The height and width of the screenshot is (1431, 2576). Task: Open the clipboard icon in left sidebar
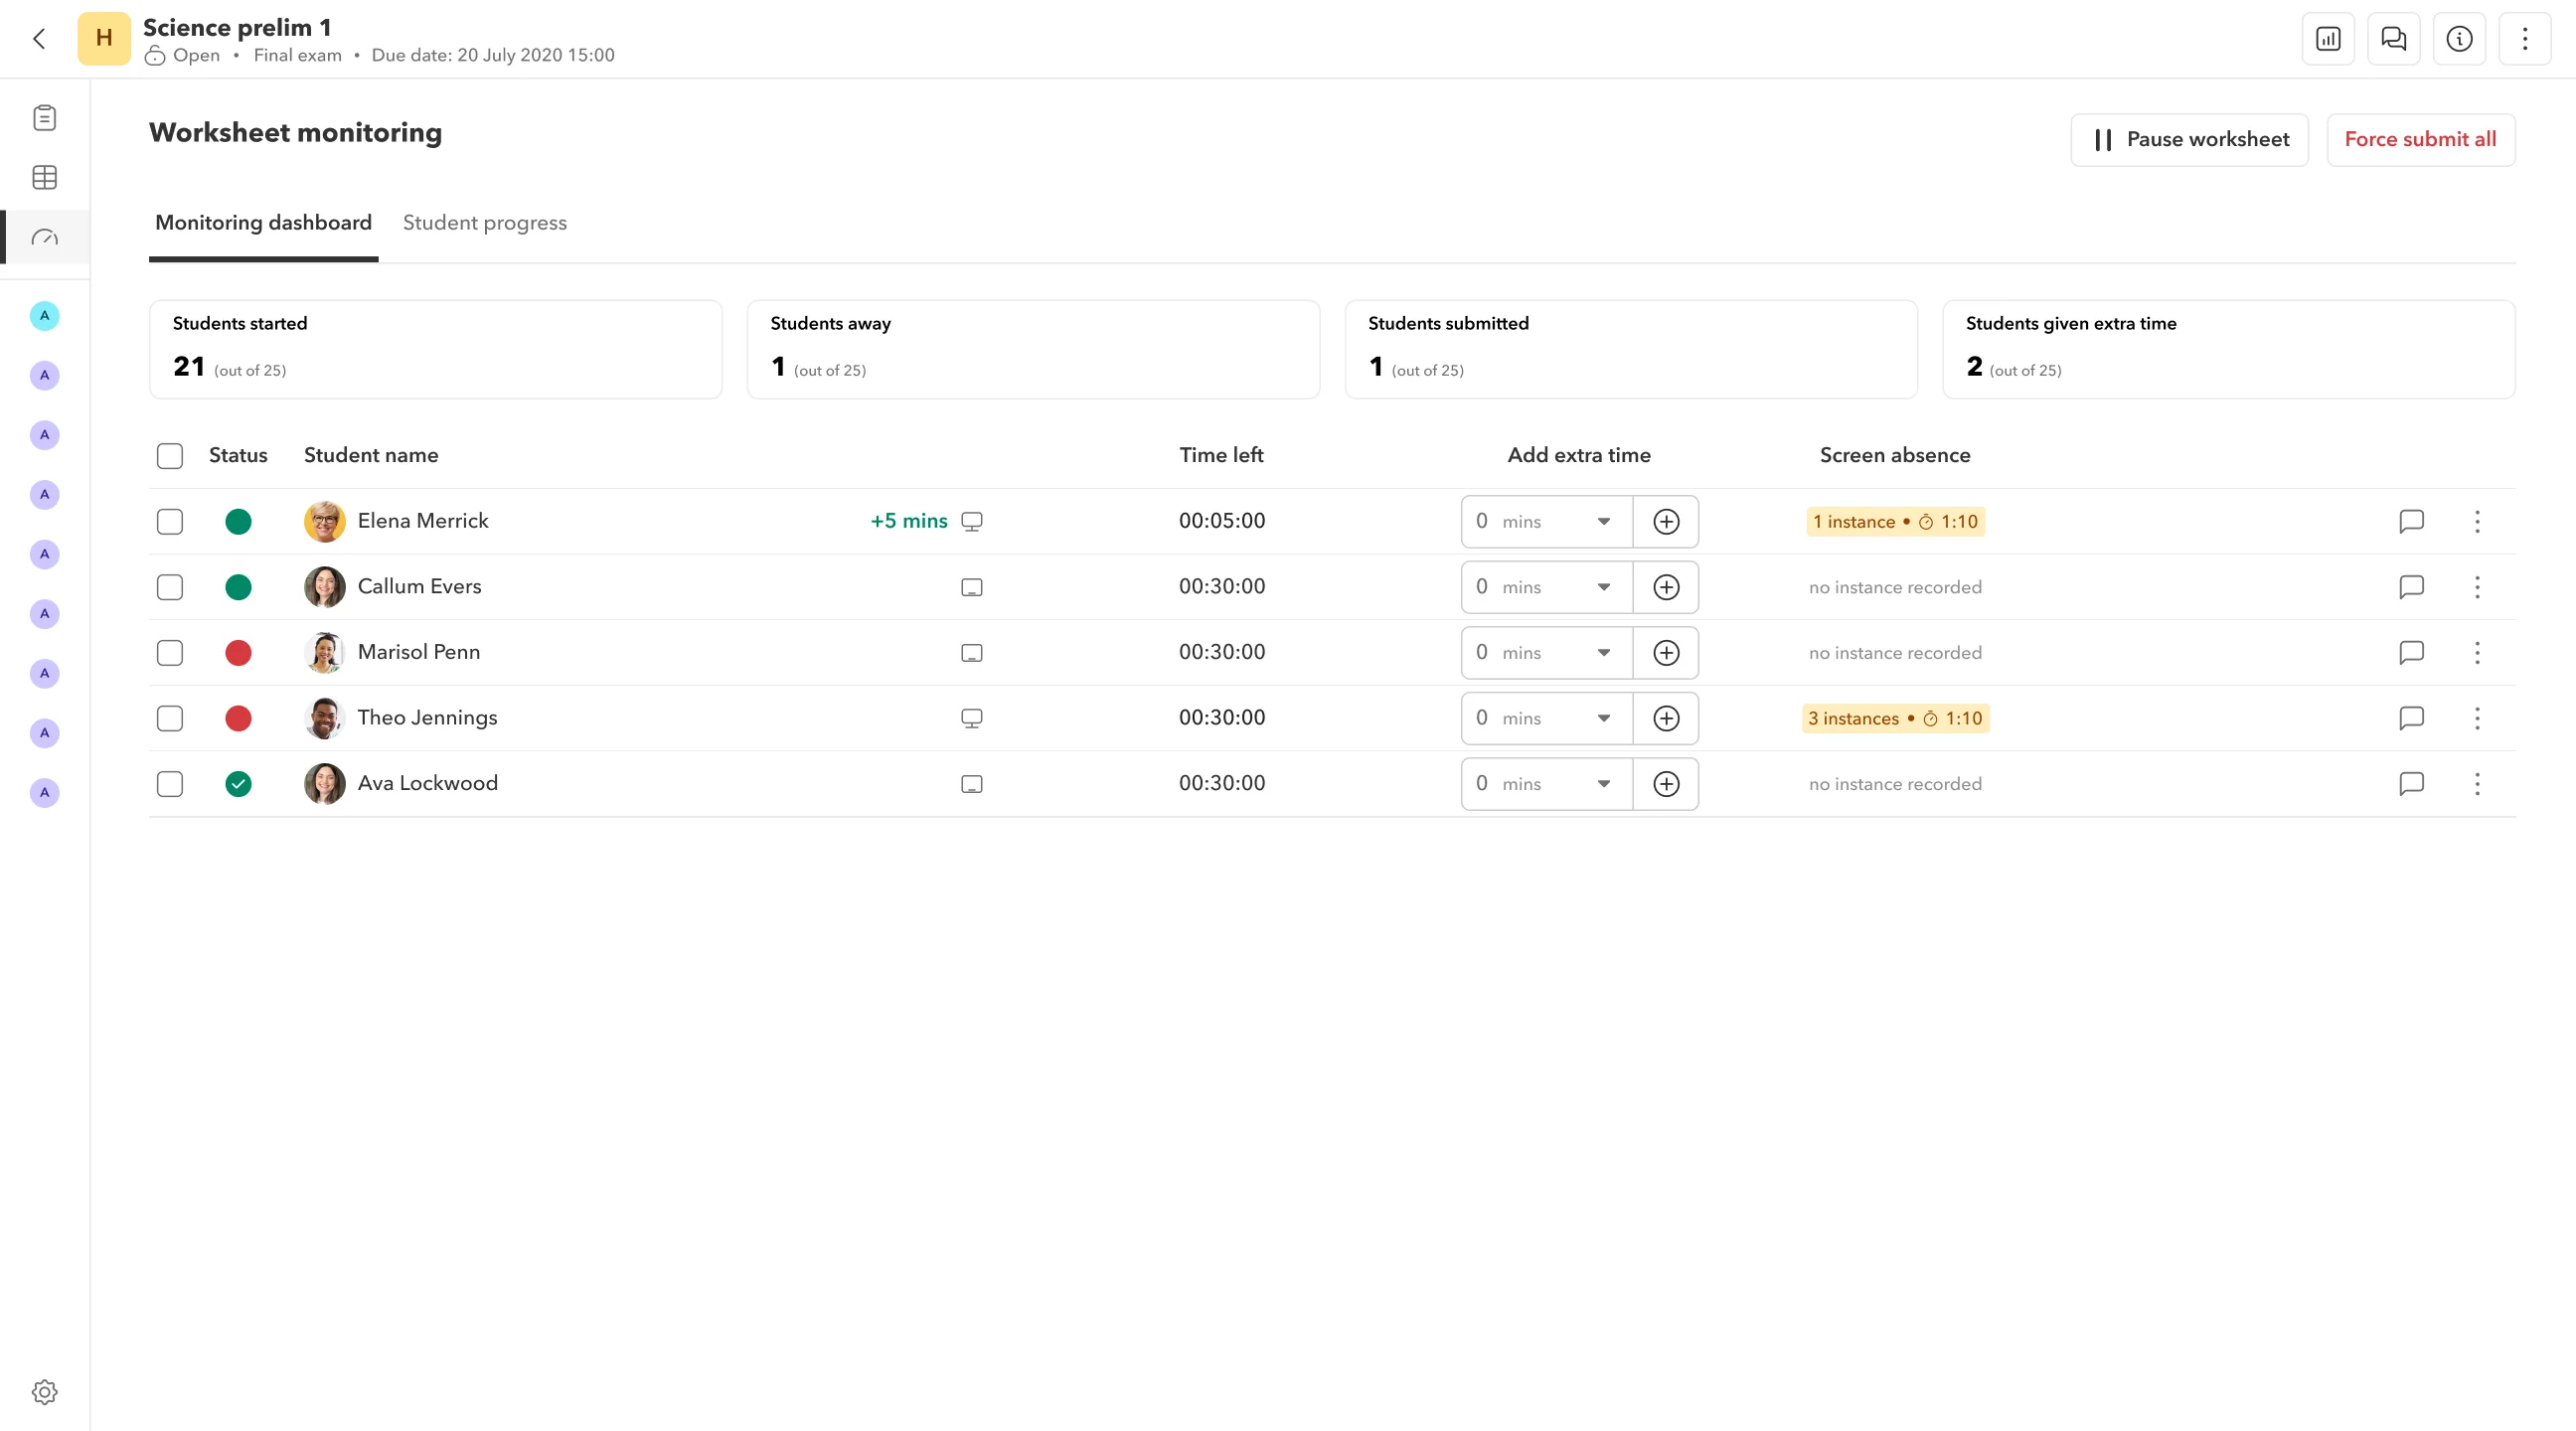click(44, 118)
